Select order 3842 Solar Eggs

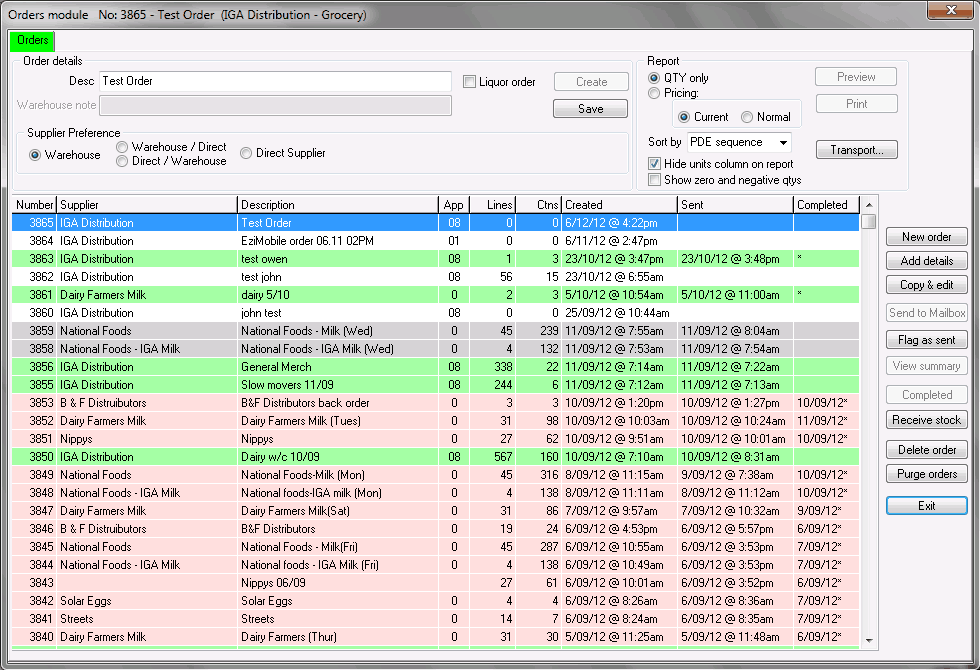436,601
